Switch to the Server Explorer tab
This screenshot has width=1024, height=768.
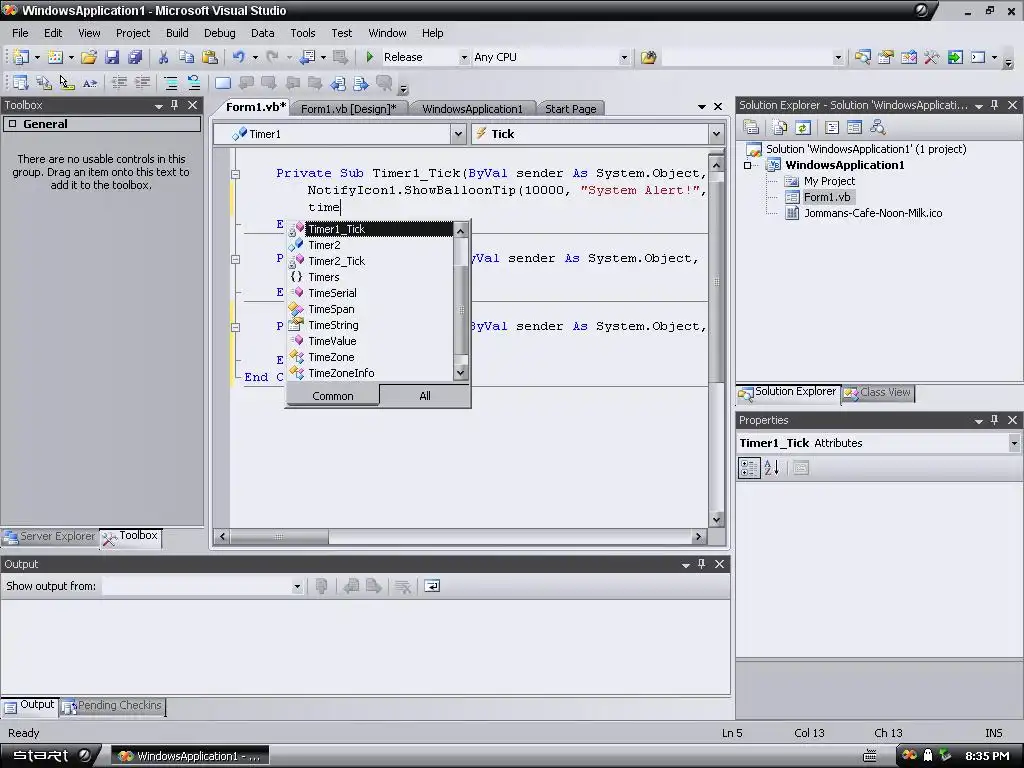pos(50,536)
